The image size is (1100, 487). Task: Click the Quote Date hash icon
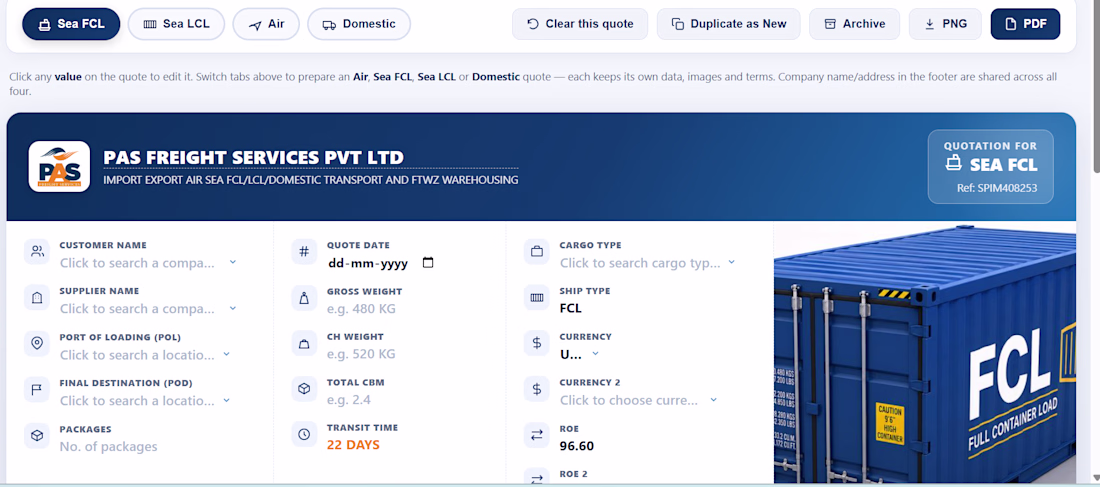coord(304,251)
